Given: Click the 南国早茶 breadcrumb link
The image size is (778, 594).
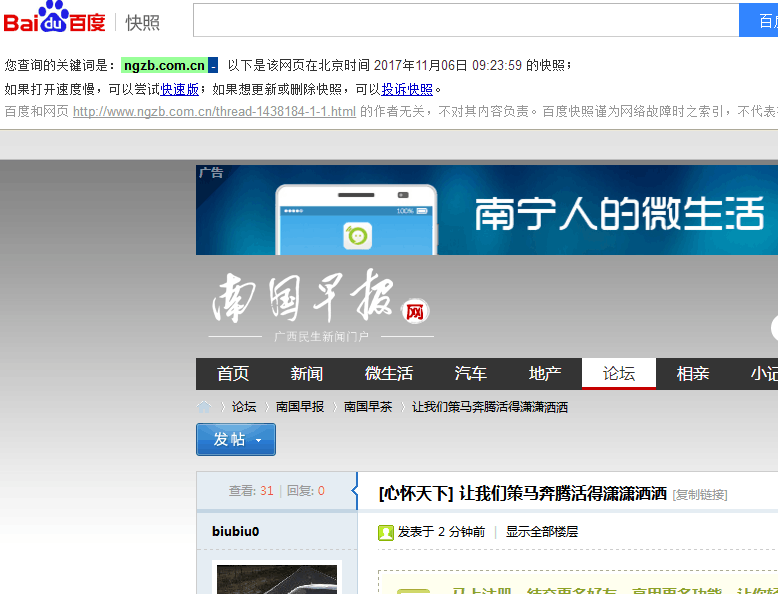Looking at the screenshot, I should pos(368,407).
